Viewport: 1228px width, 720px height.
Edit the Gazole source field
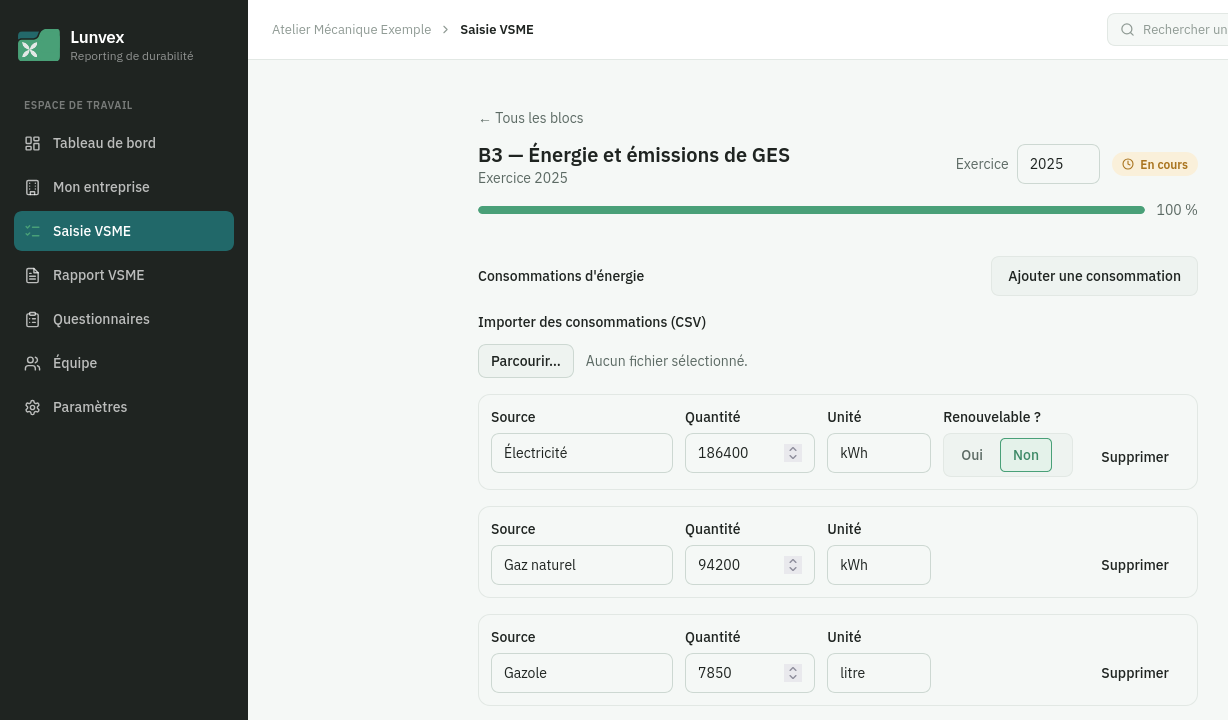(x=582, y=673)
